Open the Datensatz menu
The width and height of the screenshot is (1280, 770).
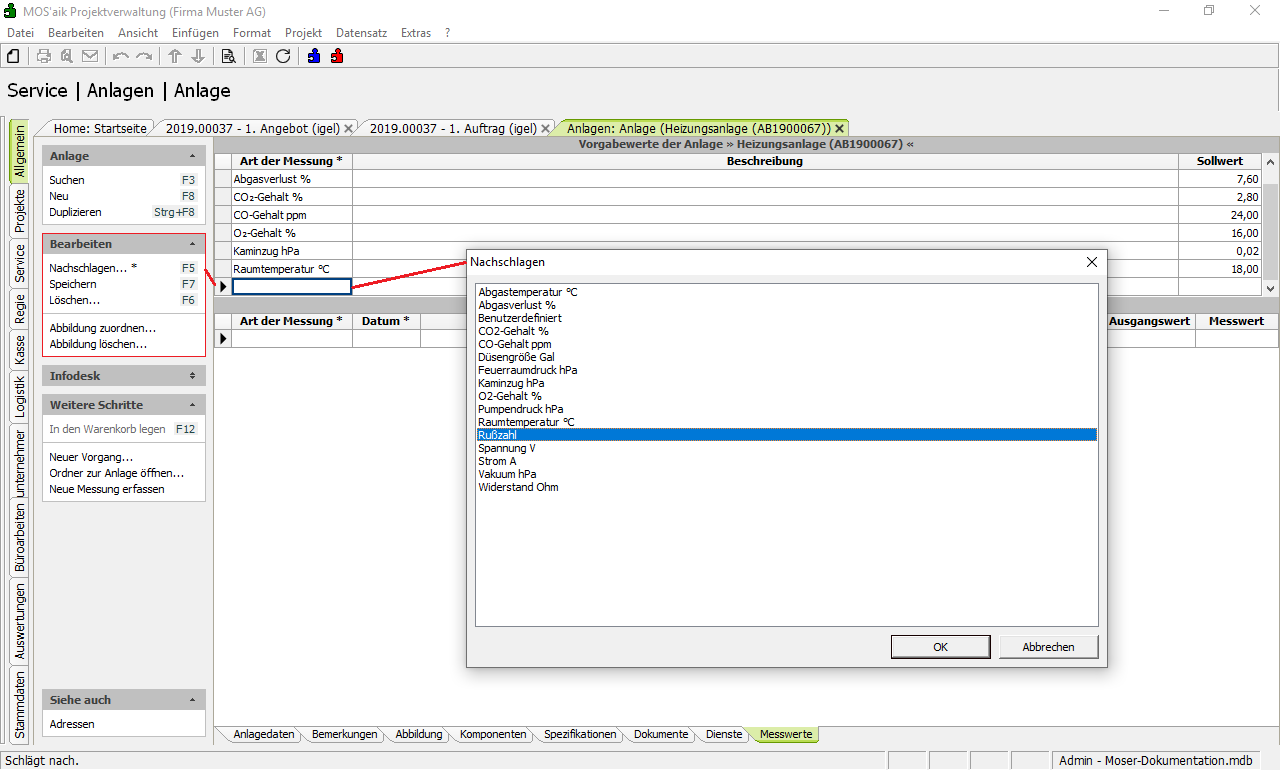[x=359, y=33]
